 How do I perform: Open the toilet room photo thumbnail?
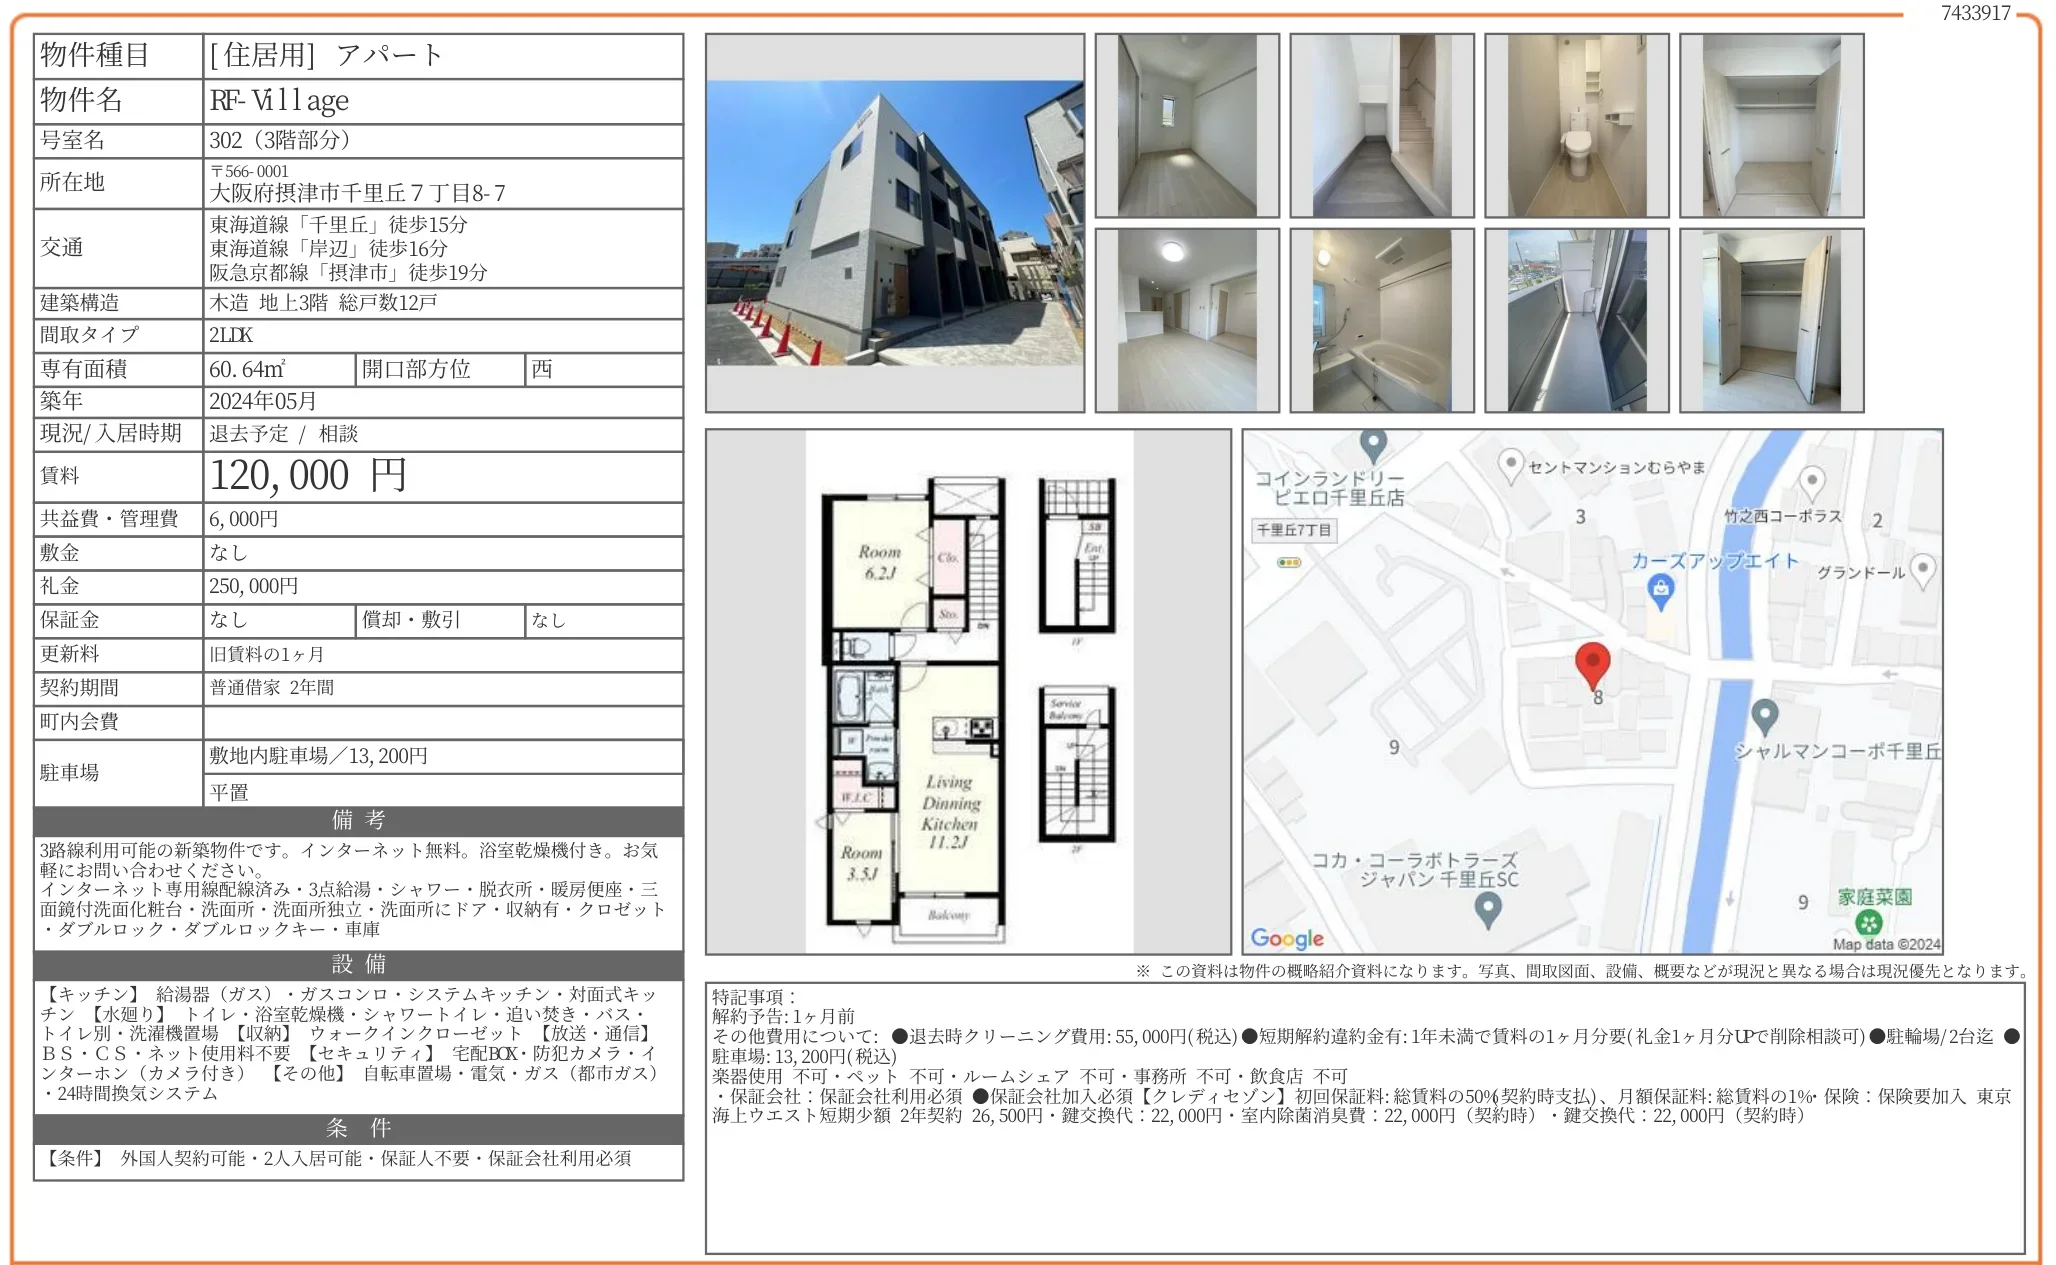[x=1576, y=125]
